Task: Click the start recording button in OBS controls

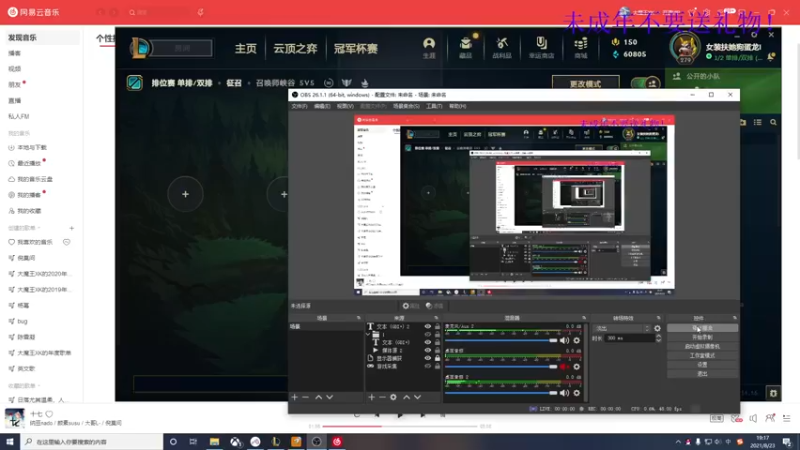Action: pos(702,337)
